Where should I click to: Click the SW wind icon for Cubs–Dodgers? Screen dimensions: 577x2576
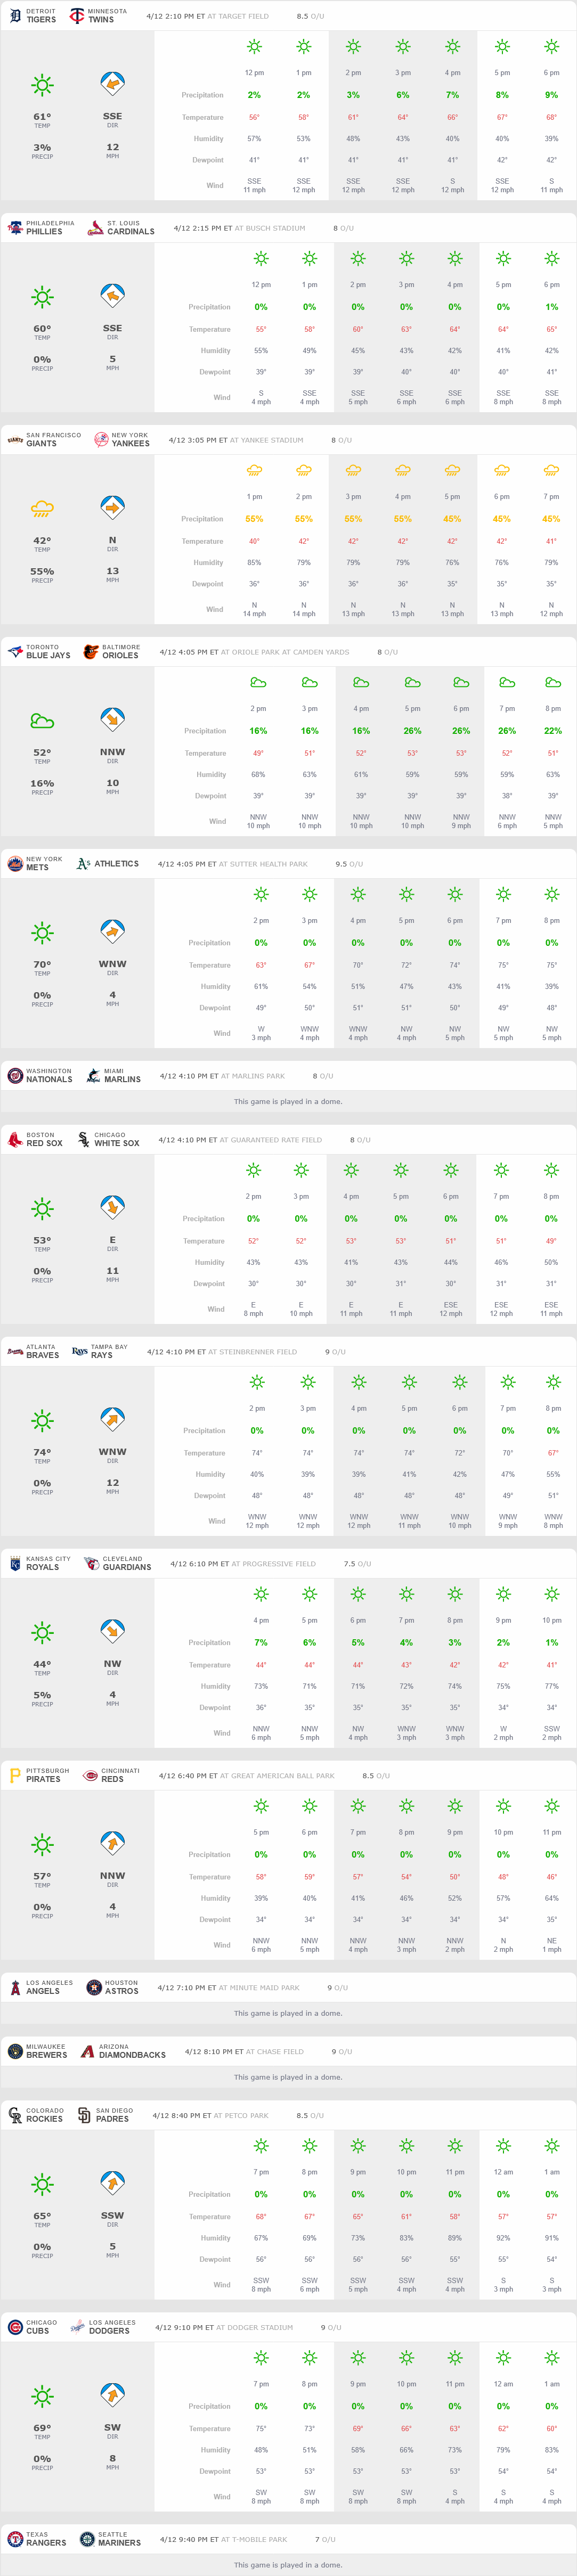(x=112, y=2395)
